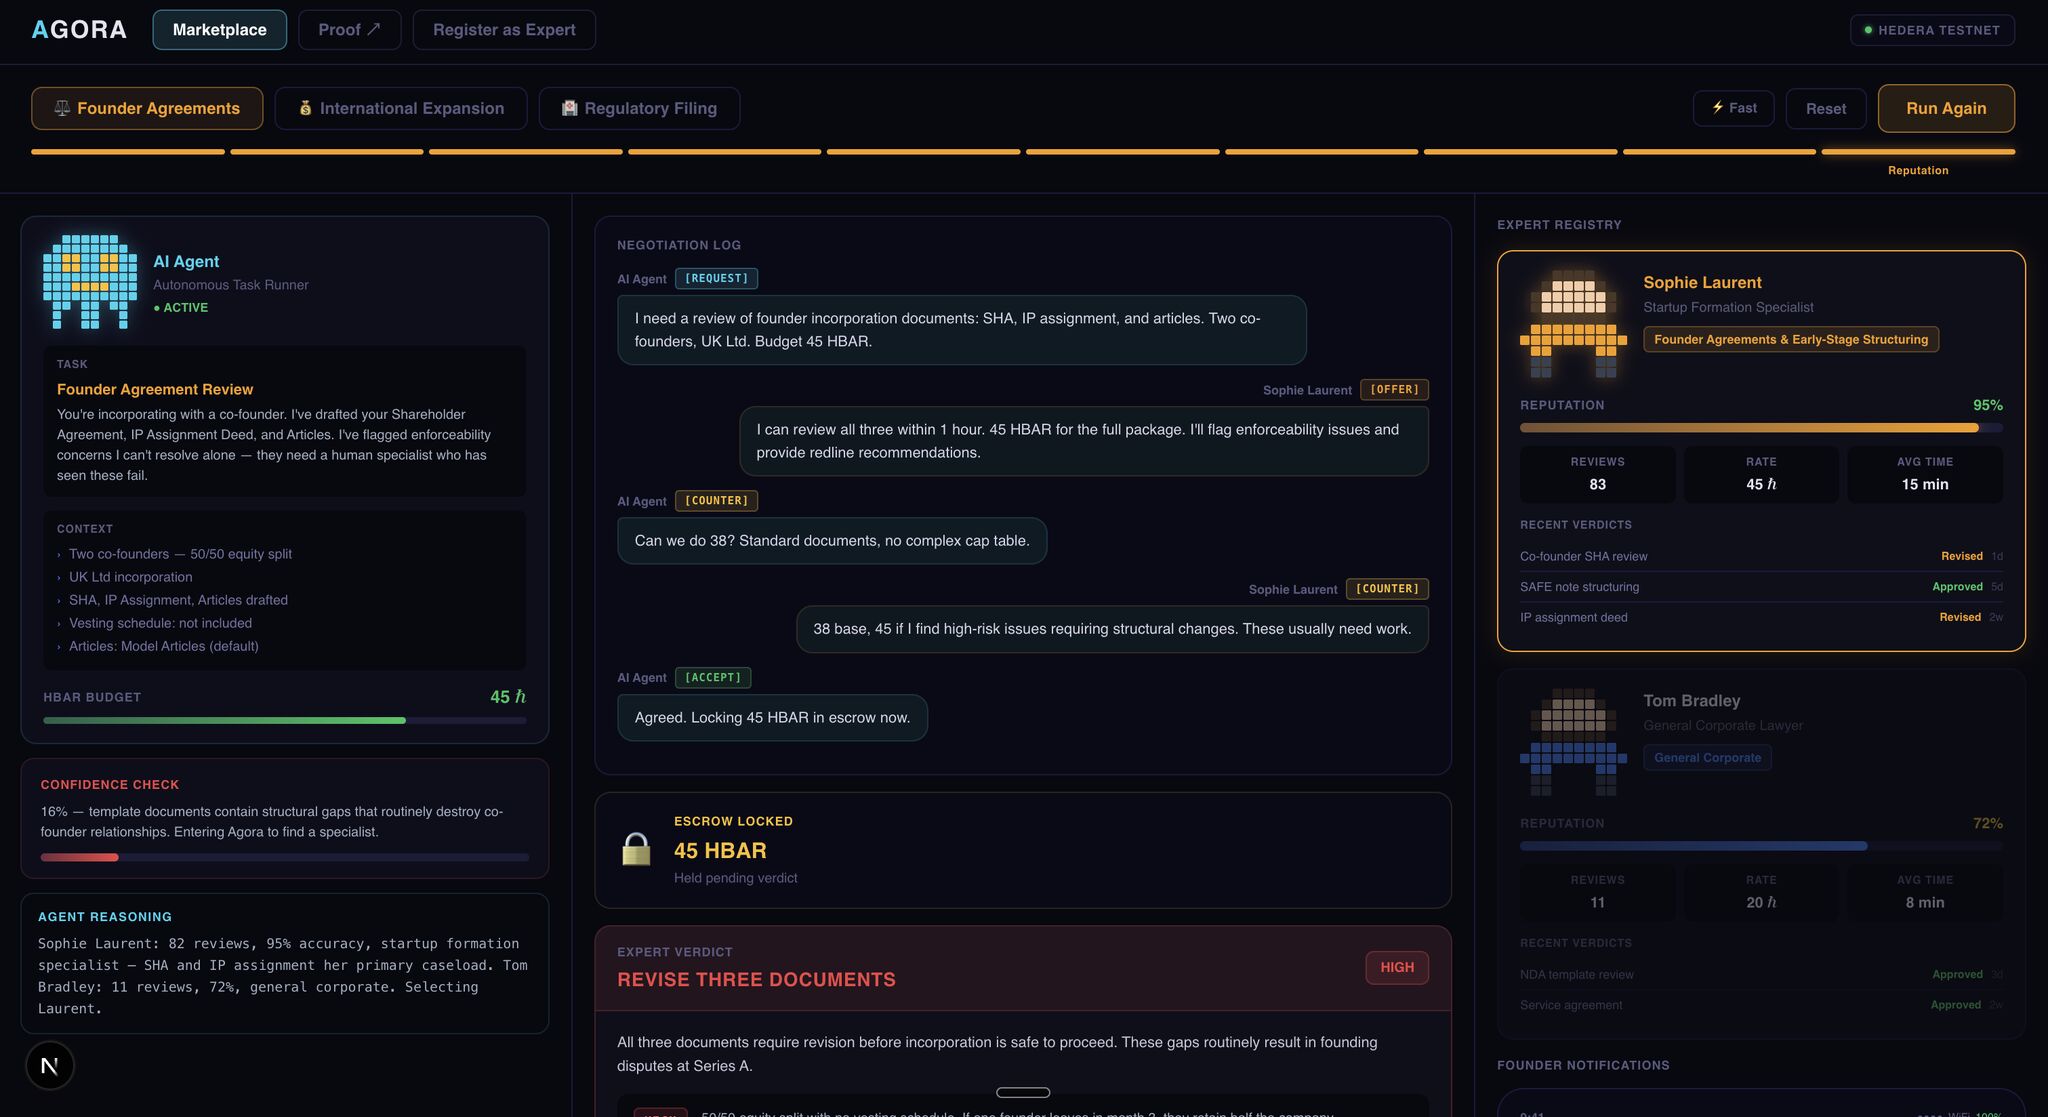This screenshot has width=2048, height=1117.
Task: Open the Marketplace tab
Action: point(219,30)
